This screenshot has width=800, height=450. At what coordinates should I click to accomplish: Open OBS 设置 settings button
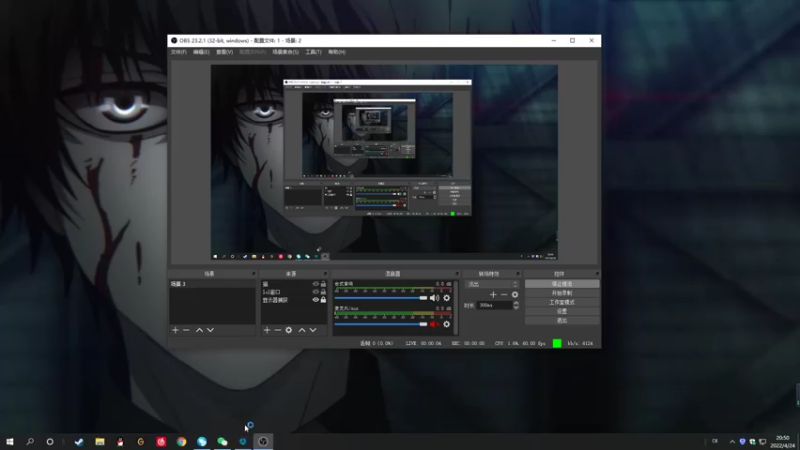[x=562, y=311]
